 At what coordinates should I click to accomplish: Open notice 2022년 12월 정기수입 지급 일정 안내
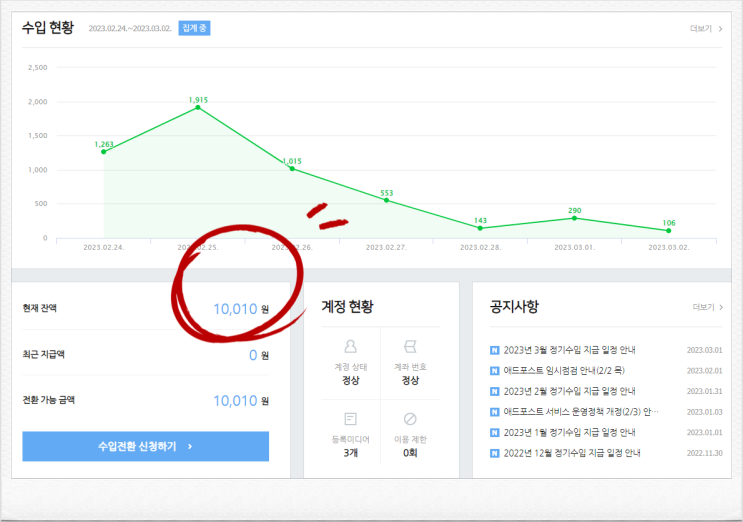pos(572,453)
